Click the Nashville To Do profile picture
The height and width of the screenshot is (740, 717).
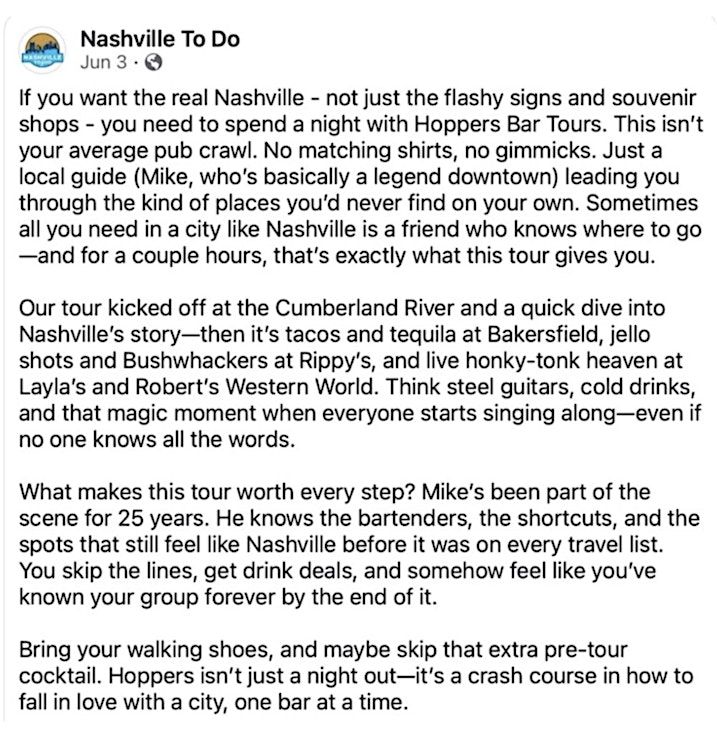click(45, 50)
